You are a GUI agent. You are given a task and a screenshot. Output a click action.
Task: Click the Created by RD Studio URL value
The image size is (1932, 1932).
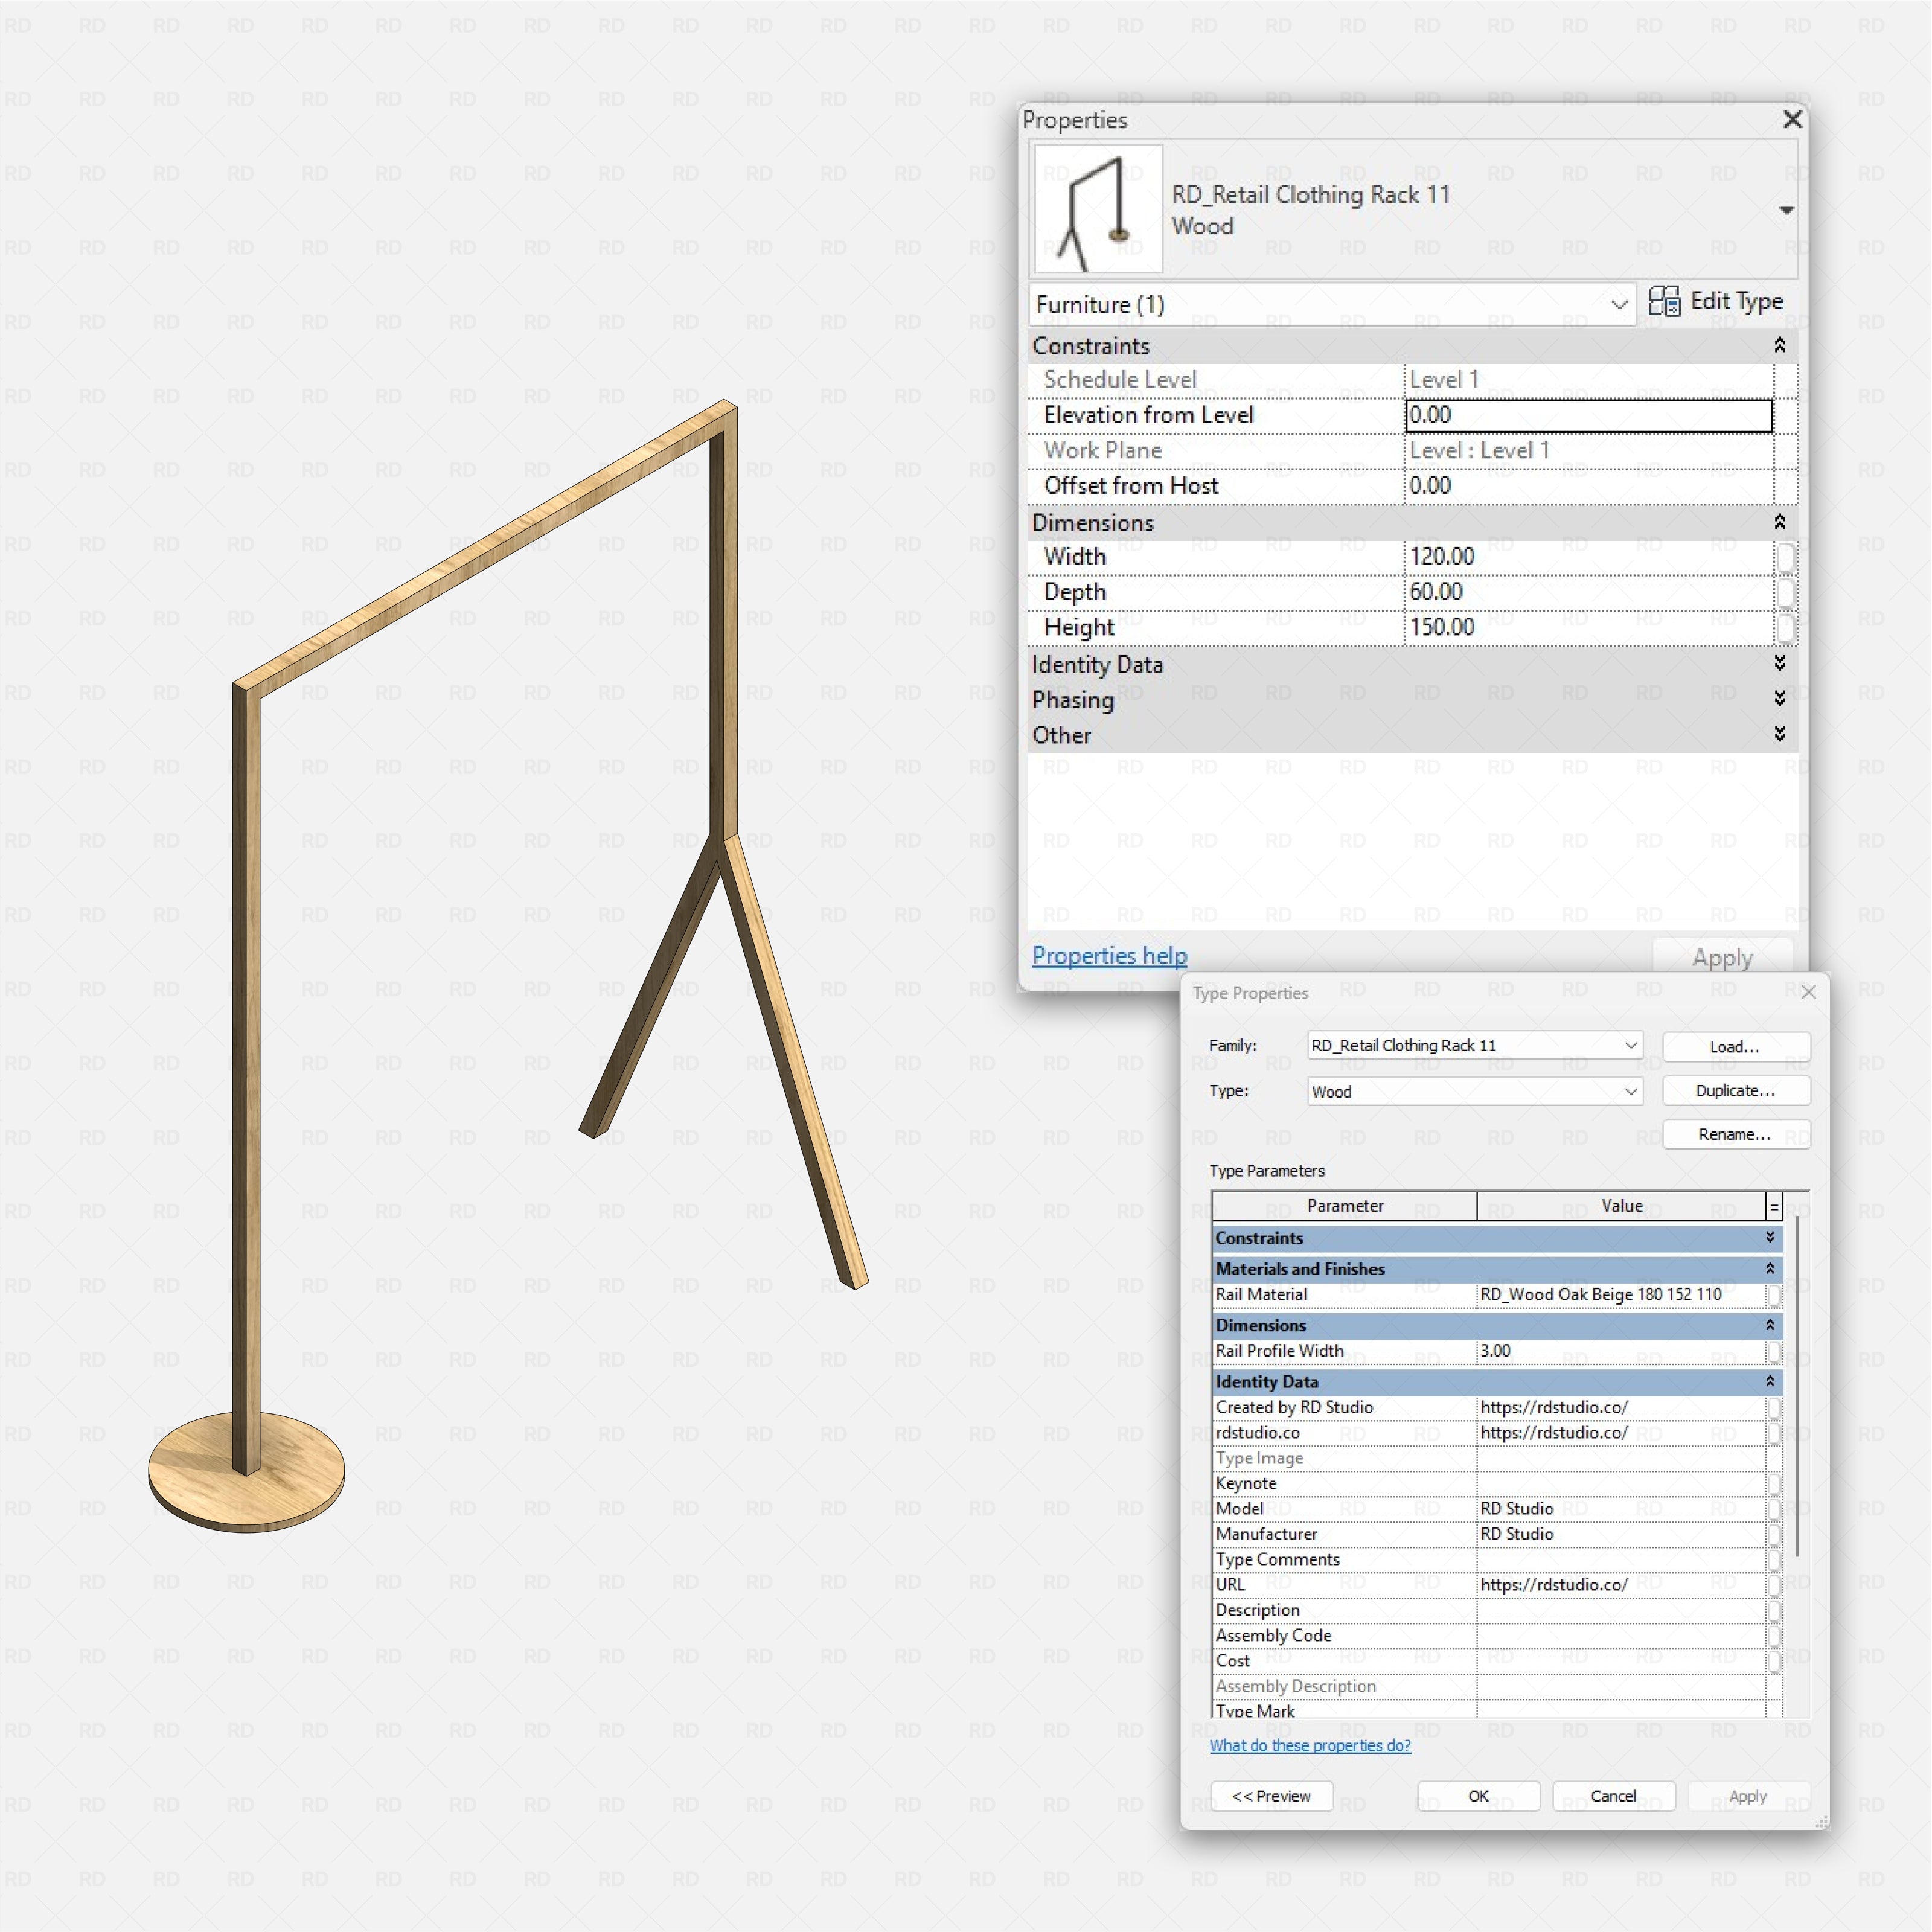click(1620, 1407)
